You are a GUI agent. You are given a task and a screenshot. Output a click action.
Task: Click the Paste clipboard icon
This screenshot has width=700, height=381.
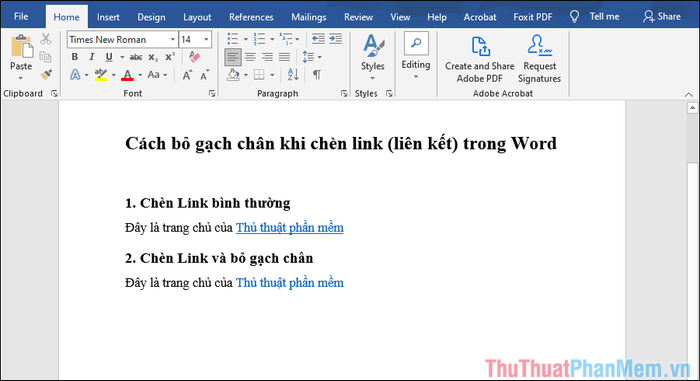[21, 46]
